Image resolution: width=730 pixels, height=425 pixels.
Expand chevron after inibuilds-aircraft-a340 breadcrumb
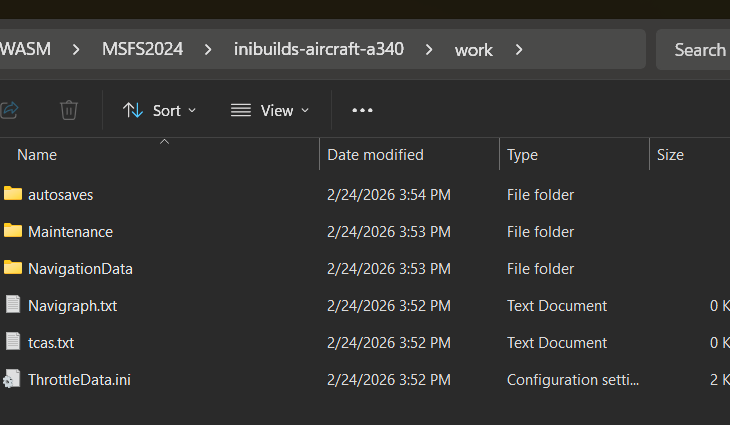pos(429,49)
